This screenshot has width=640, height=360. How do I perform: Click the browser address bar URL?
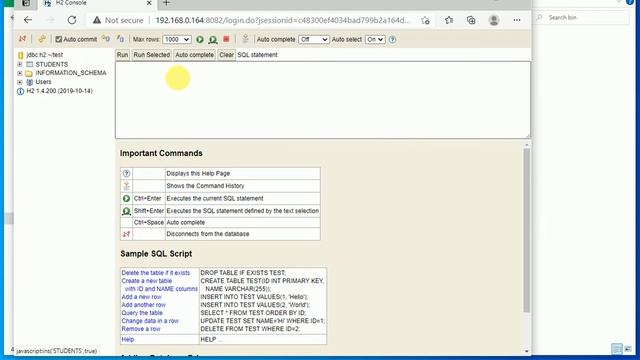click(283, 20)
